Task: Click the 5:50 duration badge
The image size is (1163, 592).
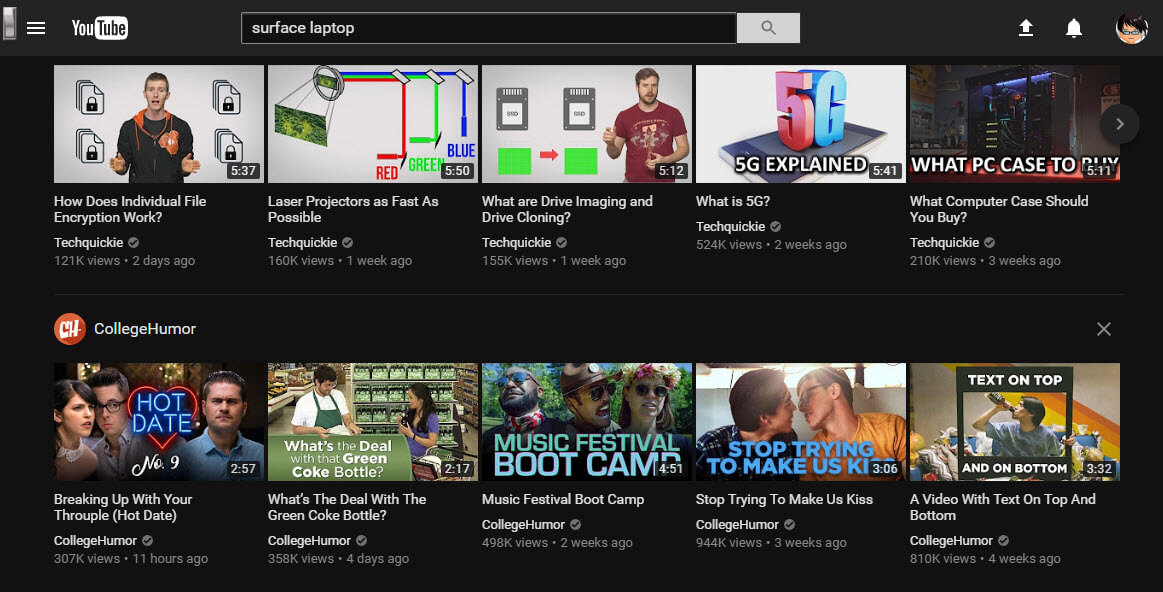Action: pos(457,171)
